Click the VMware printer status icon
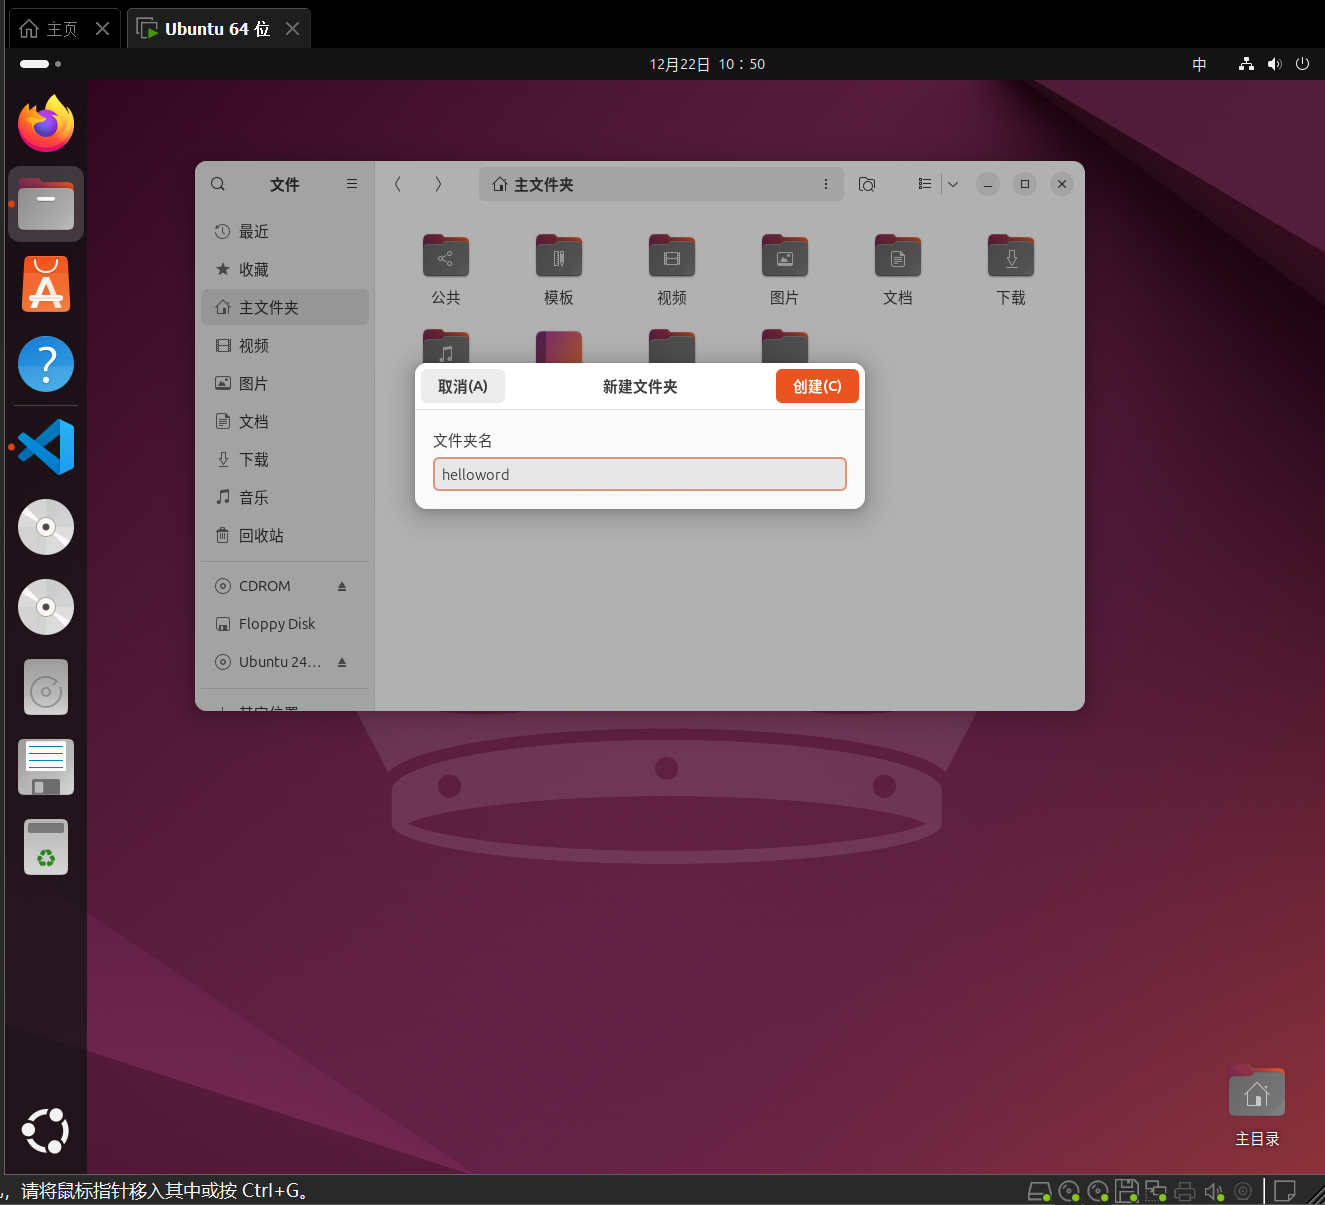Screen dimensions: 1325x1205 tap(1185, 1191)
